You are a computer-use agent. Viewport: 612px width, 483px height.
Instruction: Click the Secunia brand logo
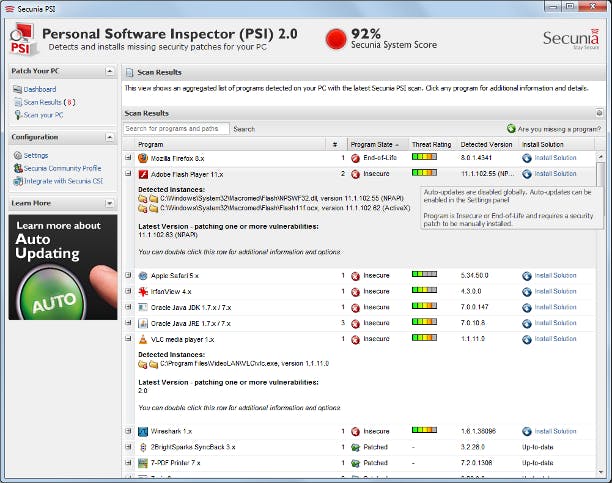pos(571,39)
